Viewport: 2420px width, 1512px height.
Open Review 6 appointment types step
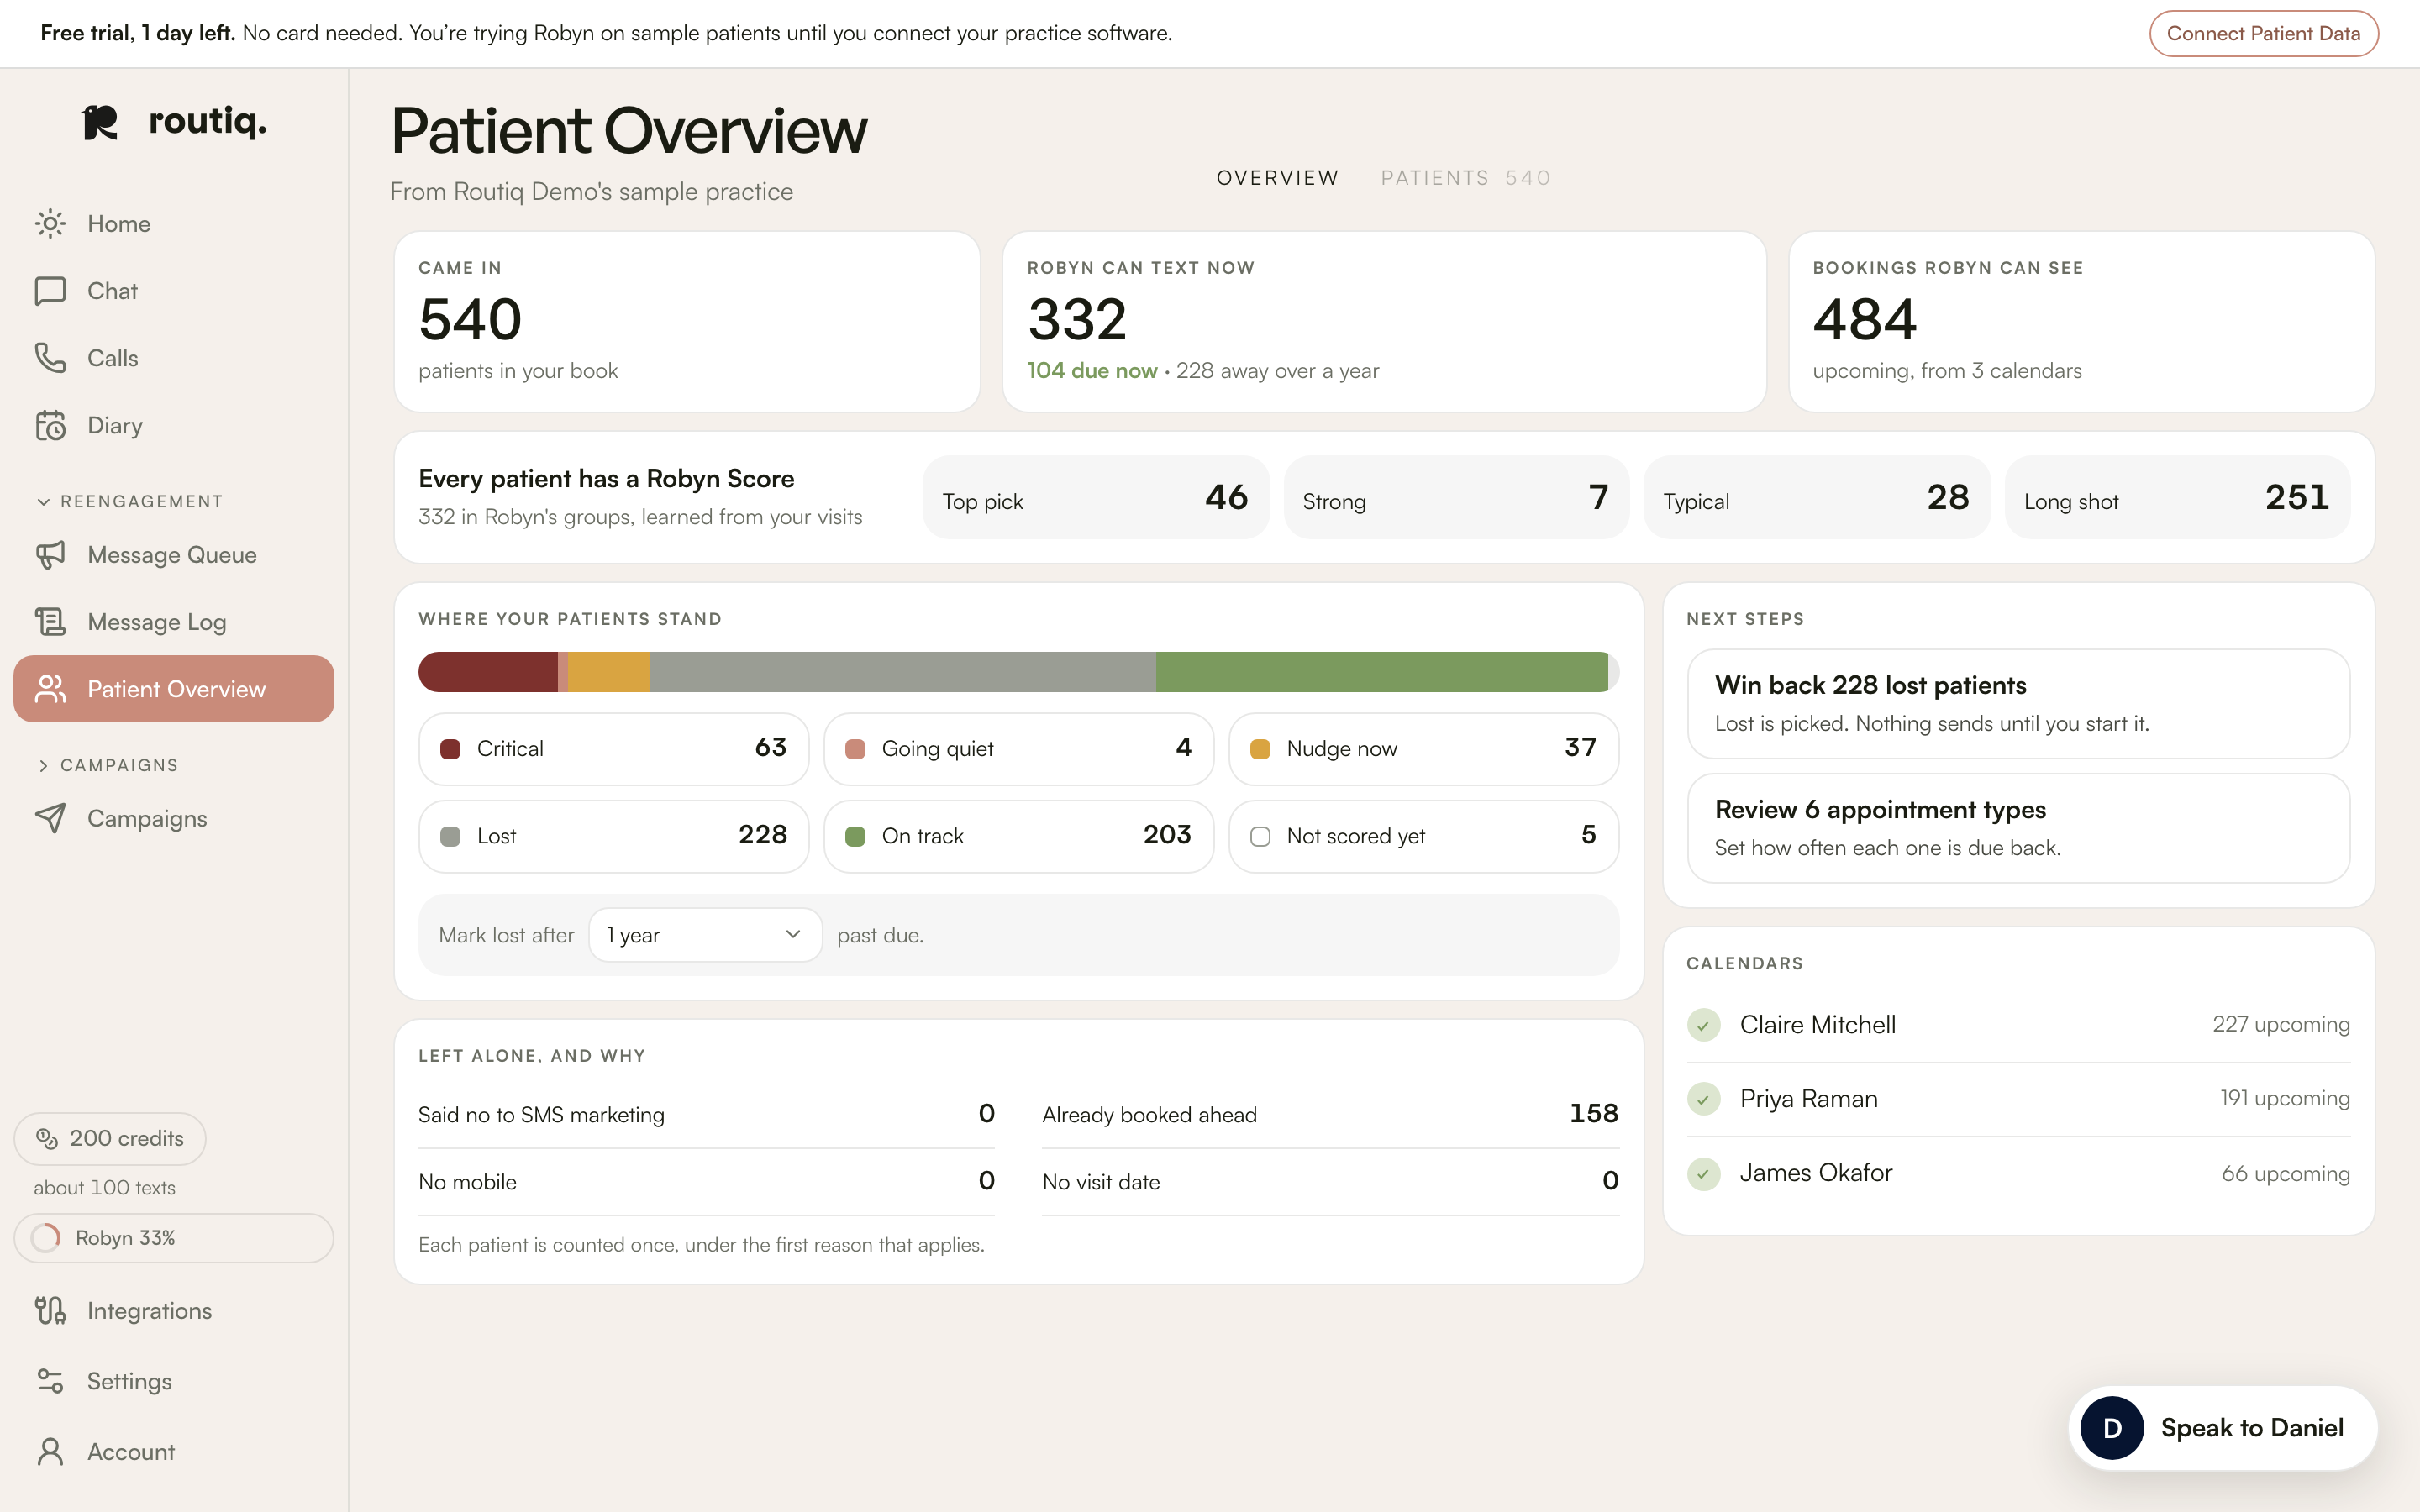coord(2018,828)
